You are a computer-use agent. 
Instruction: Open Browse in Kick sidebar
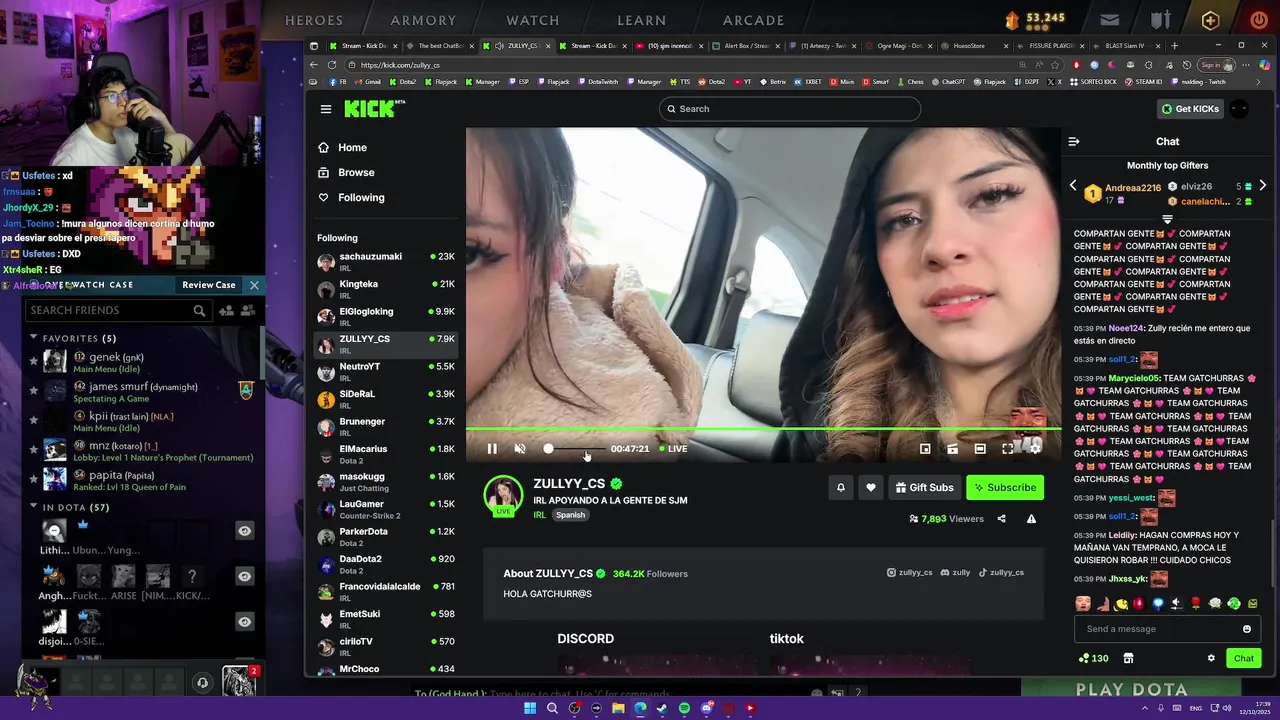tap(346, 172)
